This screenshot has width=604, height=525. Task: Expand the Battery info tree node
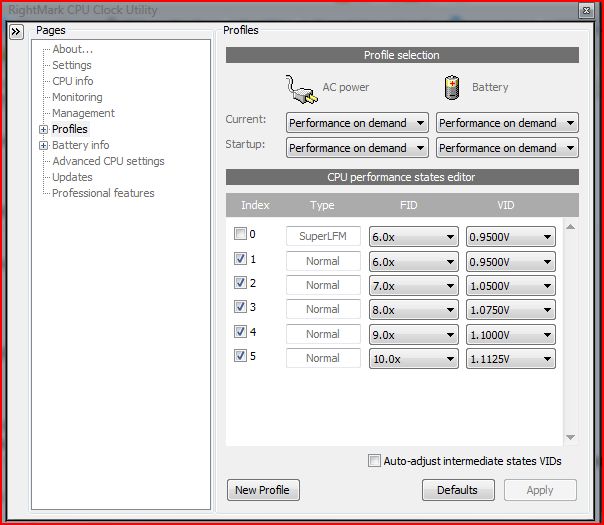[43, 146]
